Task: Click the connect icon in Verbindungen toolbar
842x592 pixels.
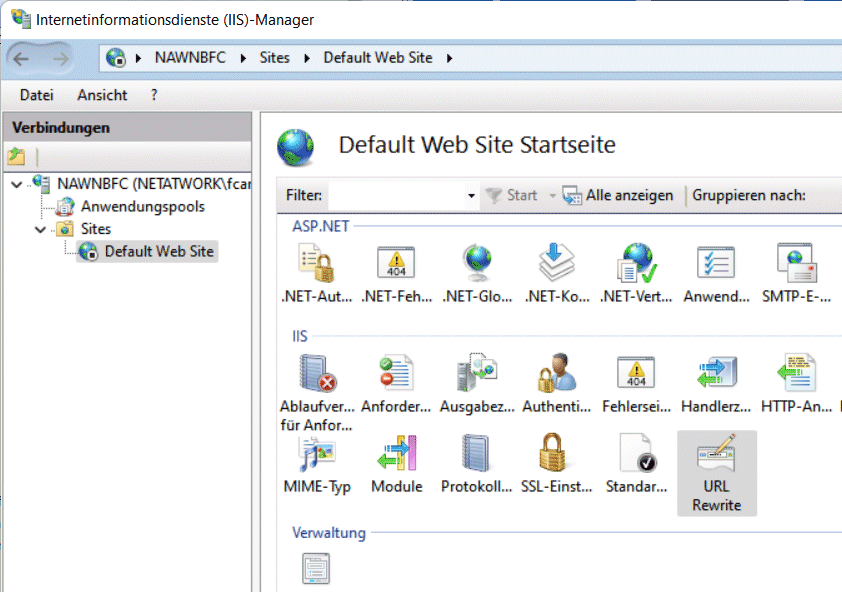Action: tap(16, 156)
